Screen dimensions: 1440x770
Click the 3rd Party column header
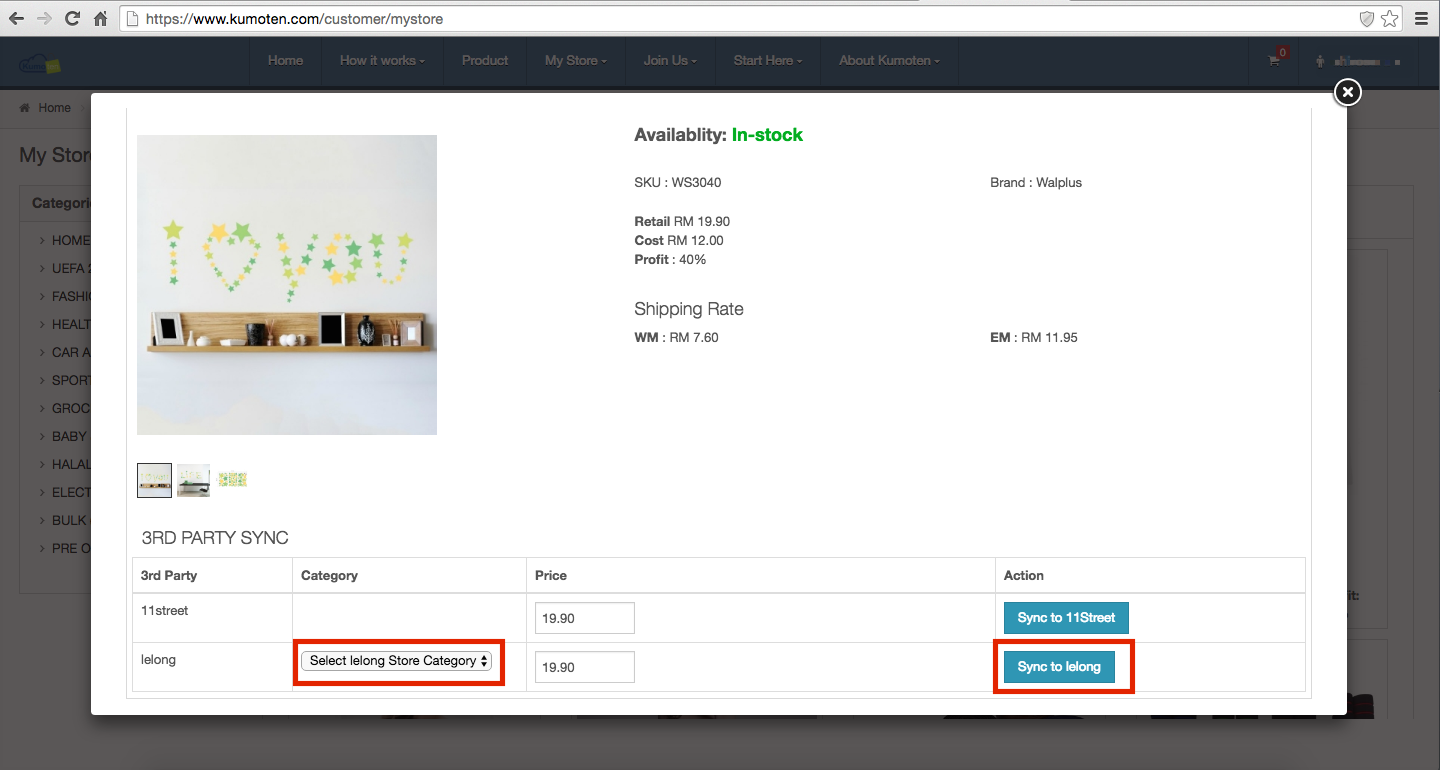click(169, 576)
